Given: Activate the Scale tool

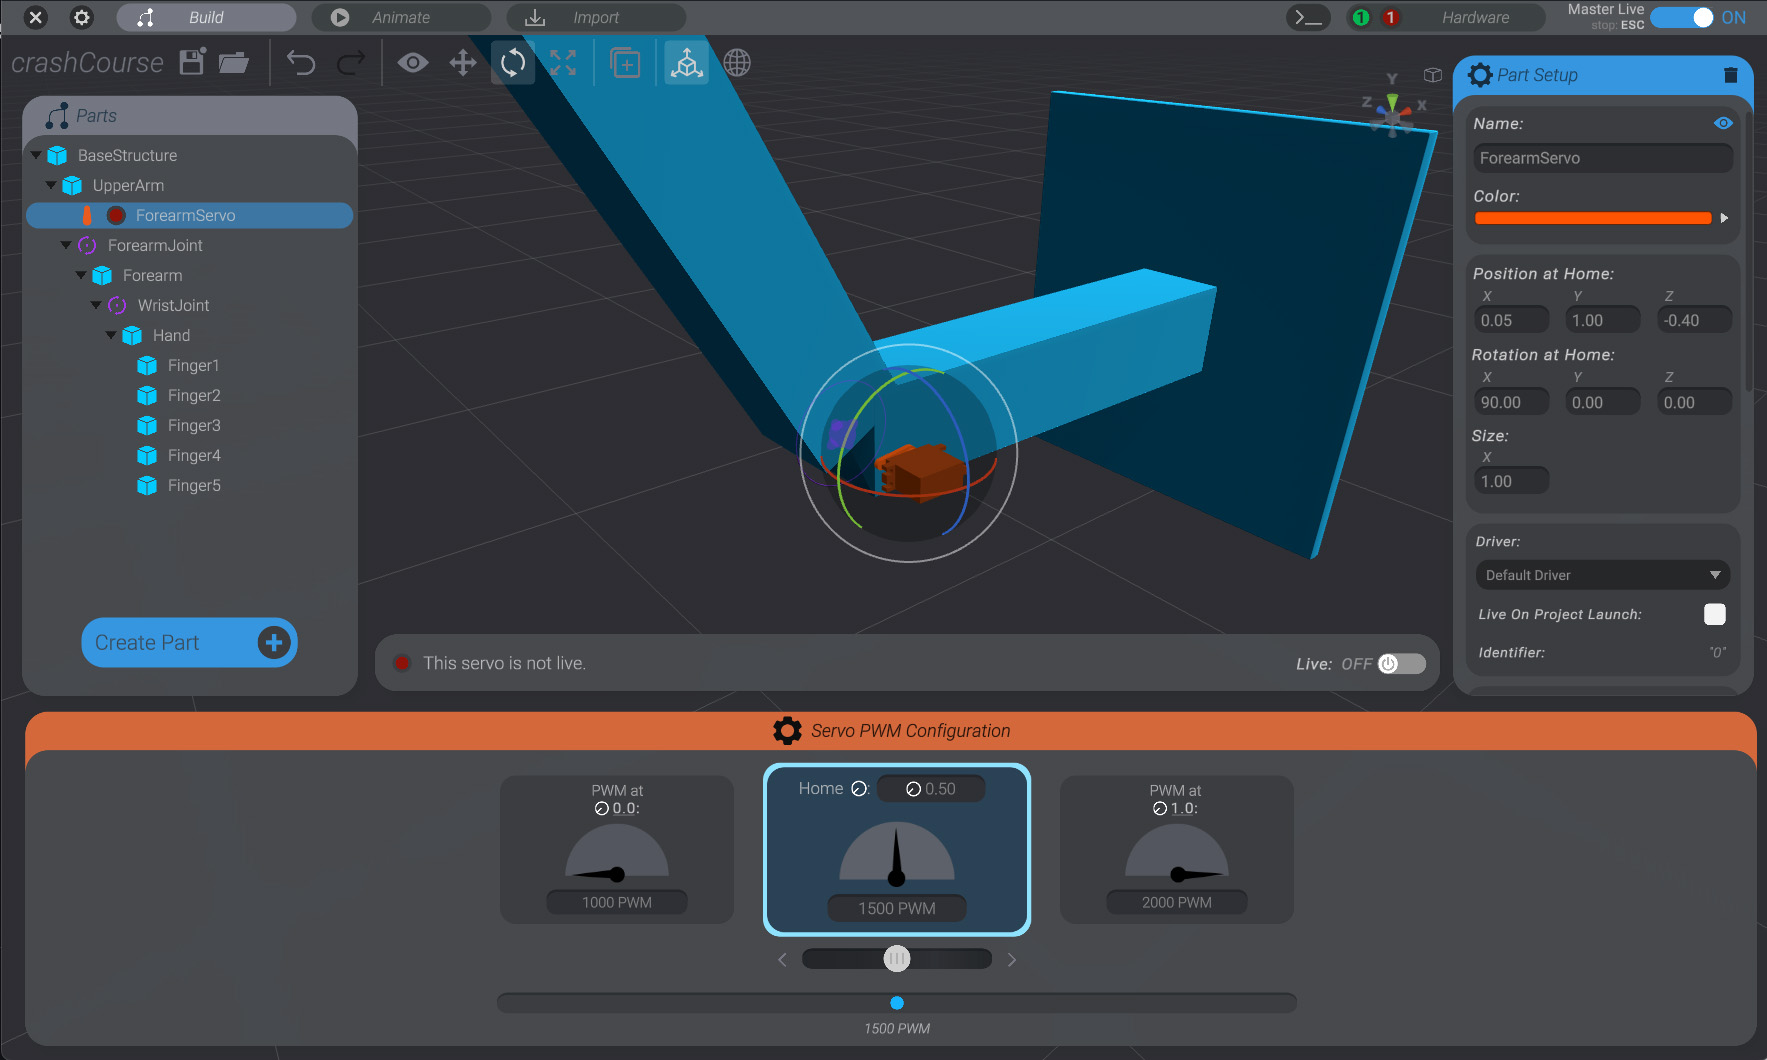Looking at the screenshot, I should coord(563,62).
